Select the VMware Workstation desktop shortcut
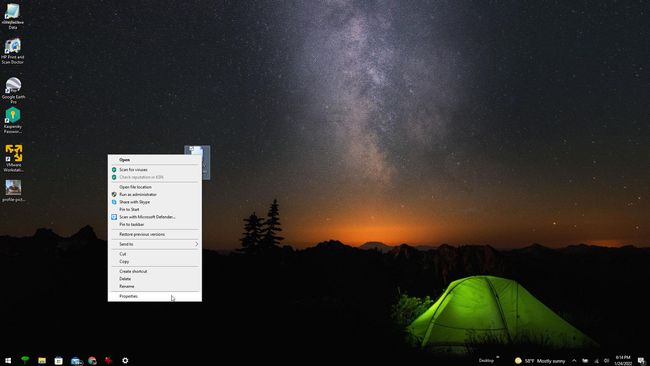This screenshot has width=650, height=366. [x=13, y=158]
